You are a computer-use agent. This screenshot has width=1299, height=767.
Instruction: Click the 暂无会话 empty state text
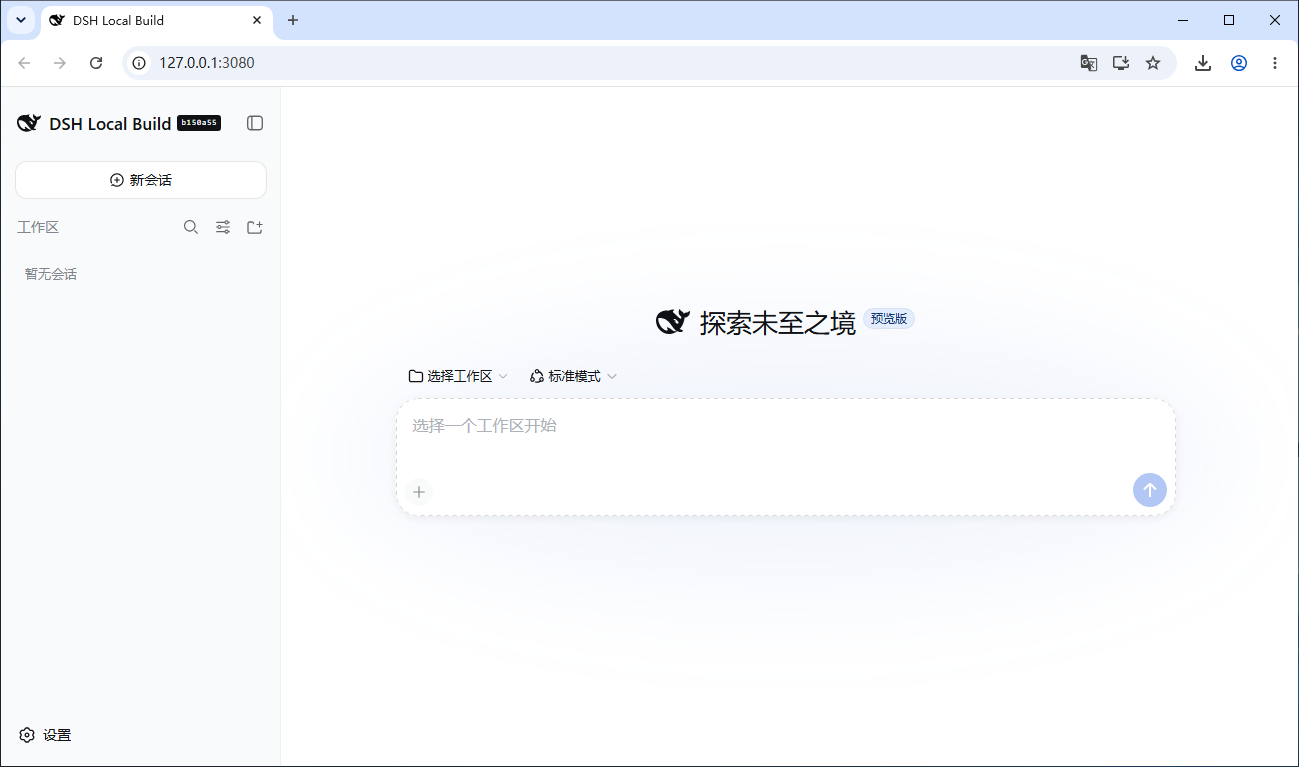[x=51, y=274]
